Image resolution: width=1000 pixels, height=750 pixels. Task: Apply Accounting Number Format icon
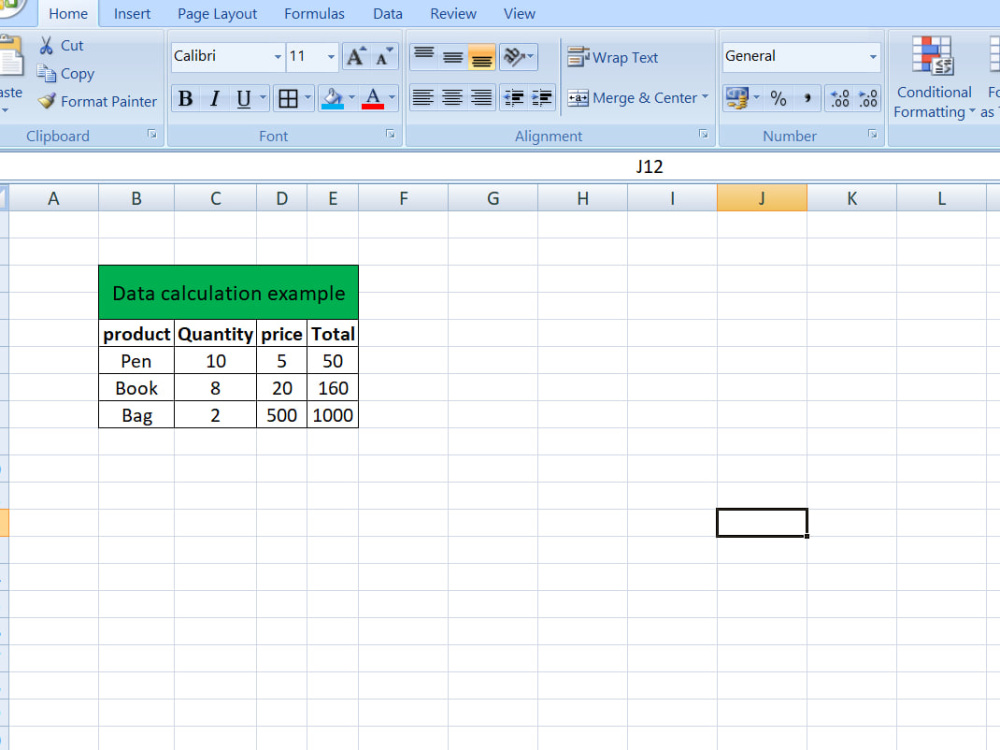(x=737, y=98)
